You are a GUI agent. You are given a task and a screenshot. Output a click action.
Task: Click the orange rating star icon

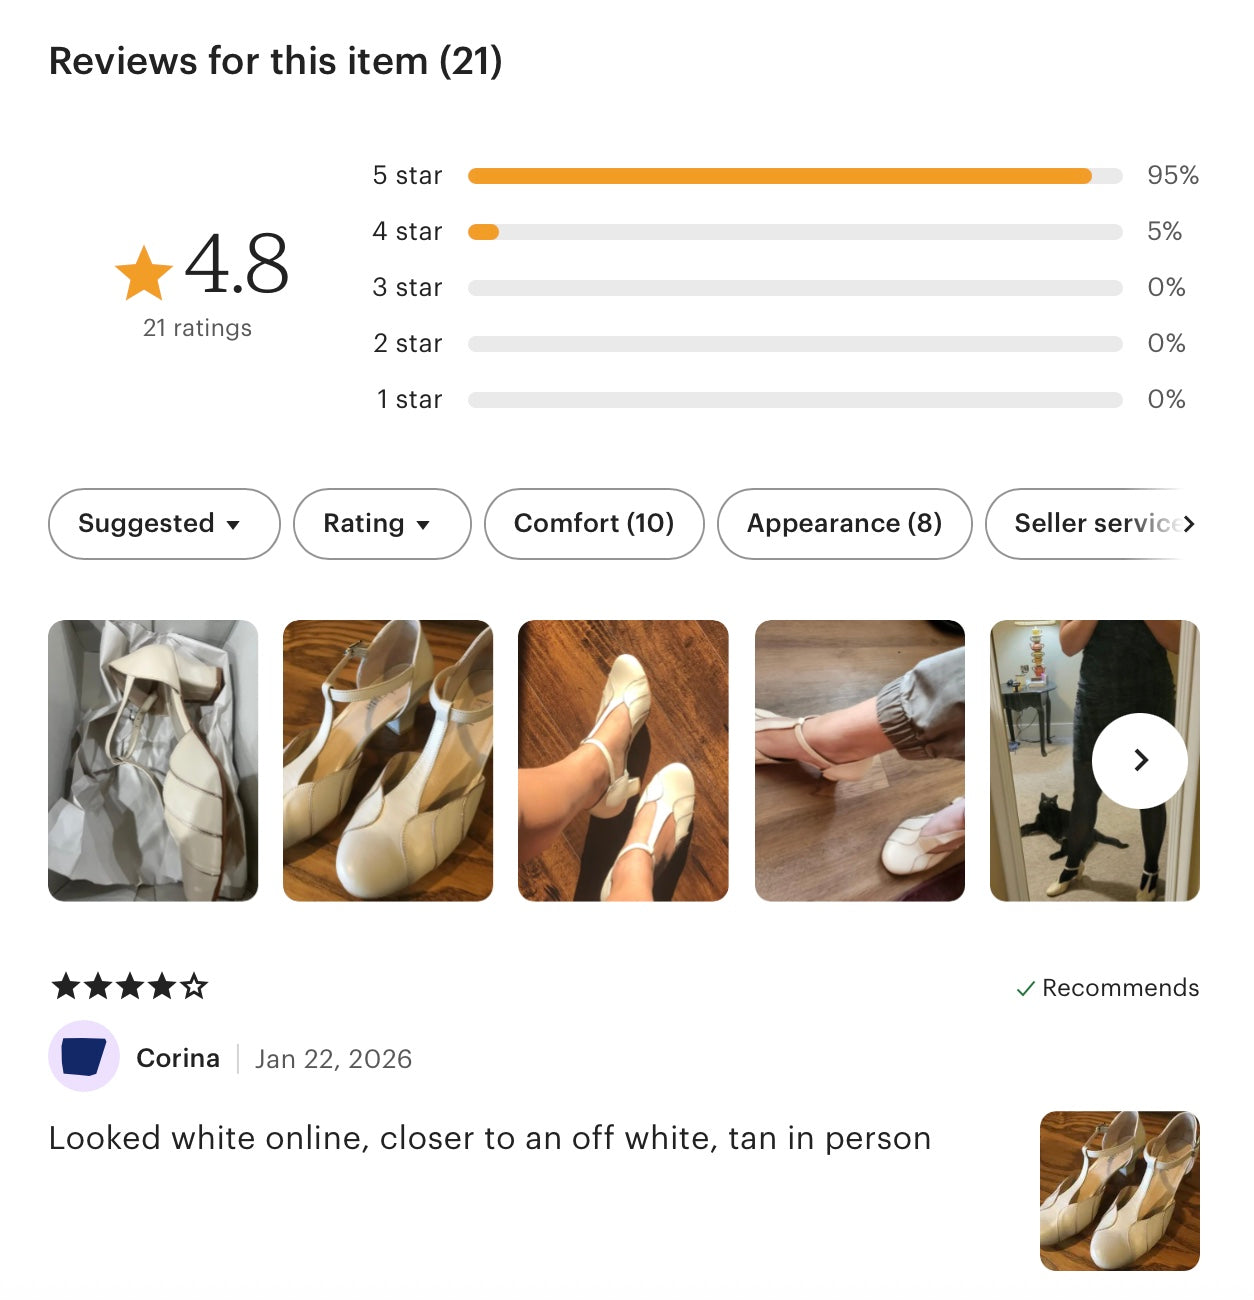click(144, 273)
